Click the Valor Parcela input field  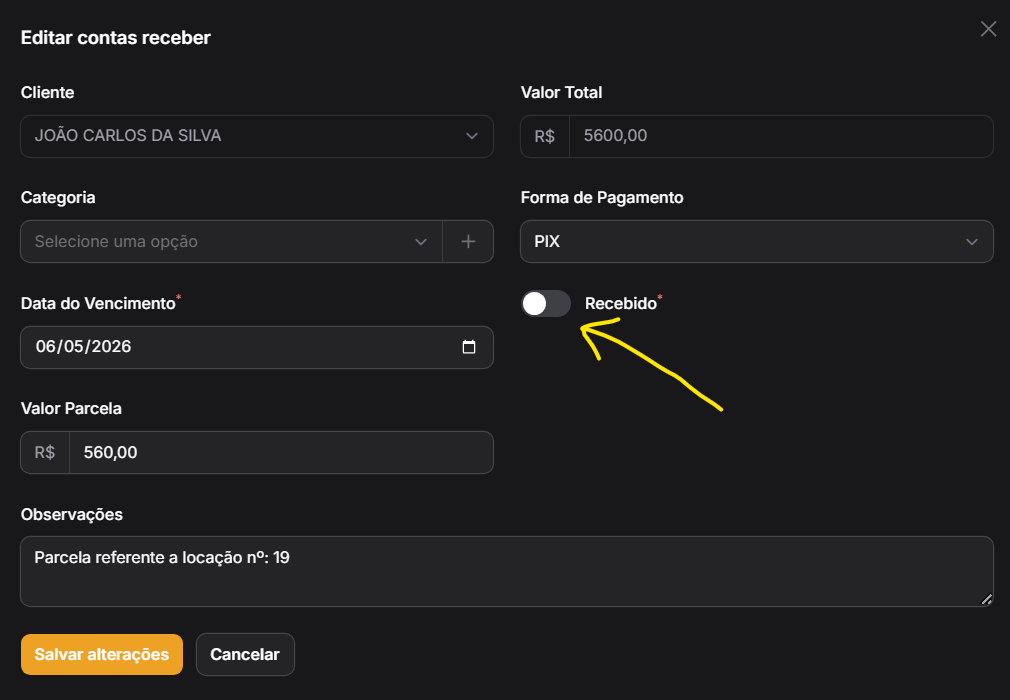click(x=281, y=453)
